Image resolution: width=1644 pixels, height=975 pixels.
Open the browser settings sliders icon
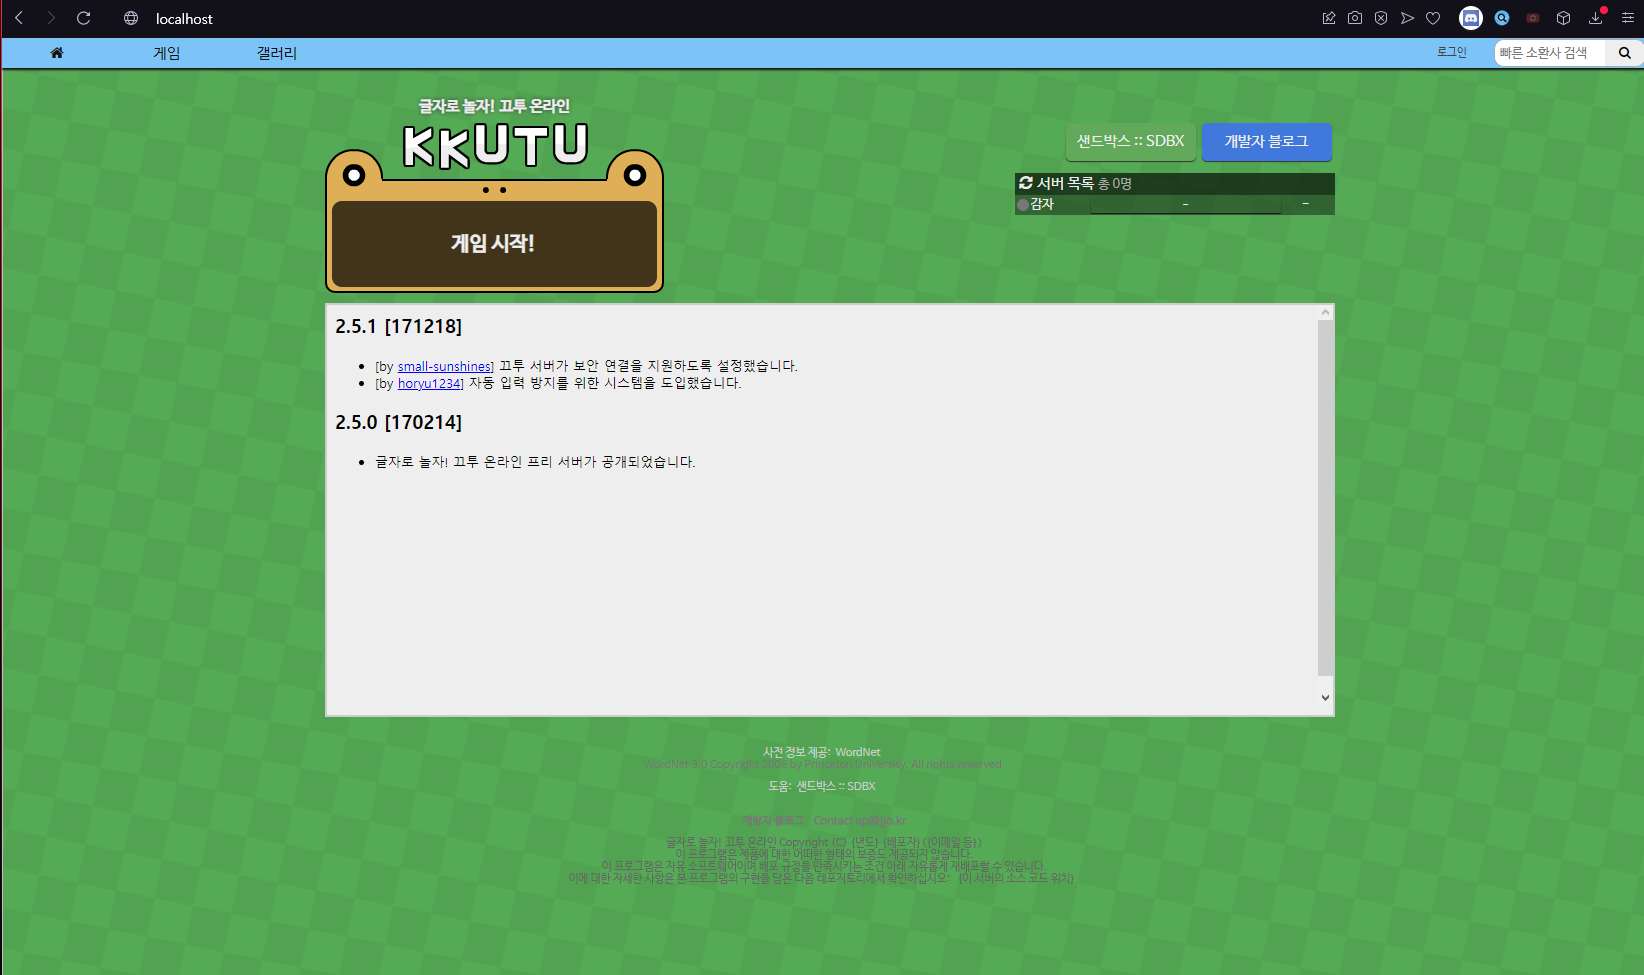click(x=1627, y=18)
